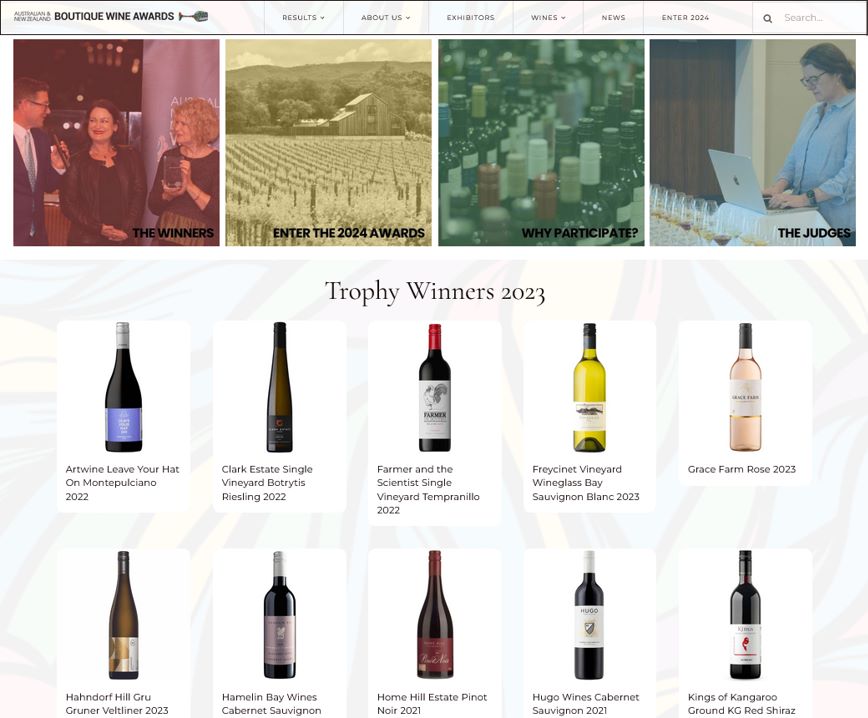Click the search magnifier icon

click(x=767, y=18)
